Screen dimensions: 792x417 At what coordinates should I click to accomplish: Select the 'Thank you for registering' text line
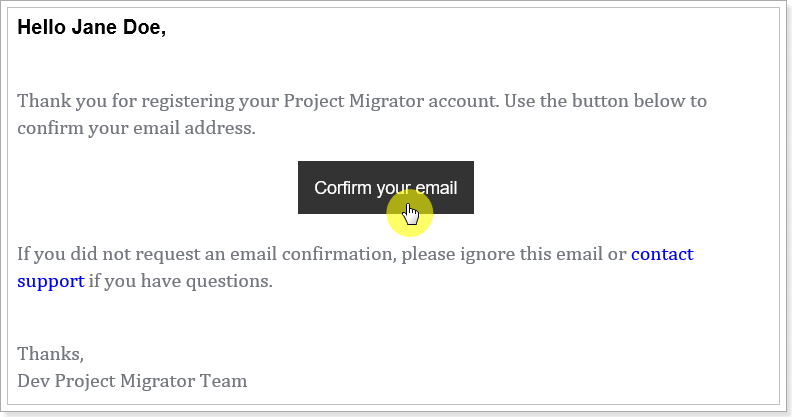362,101
